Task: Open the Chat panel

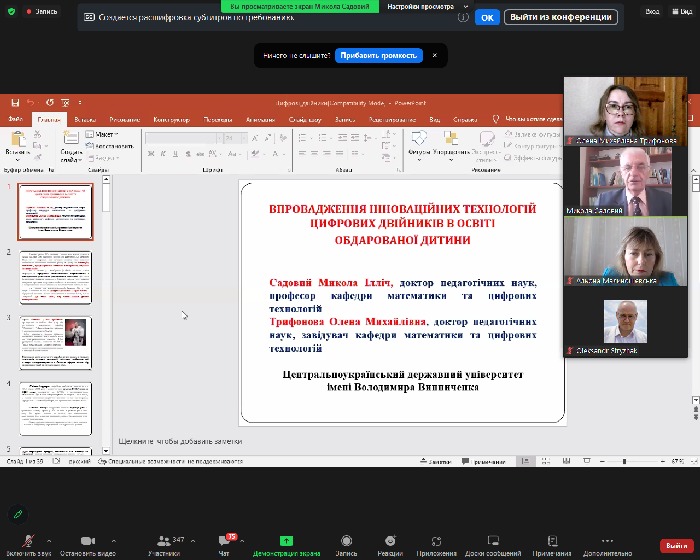Action: tap(224, 541)
